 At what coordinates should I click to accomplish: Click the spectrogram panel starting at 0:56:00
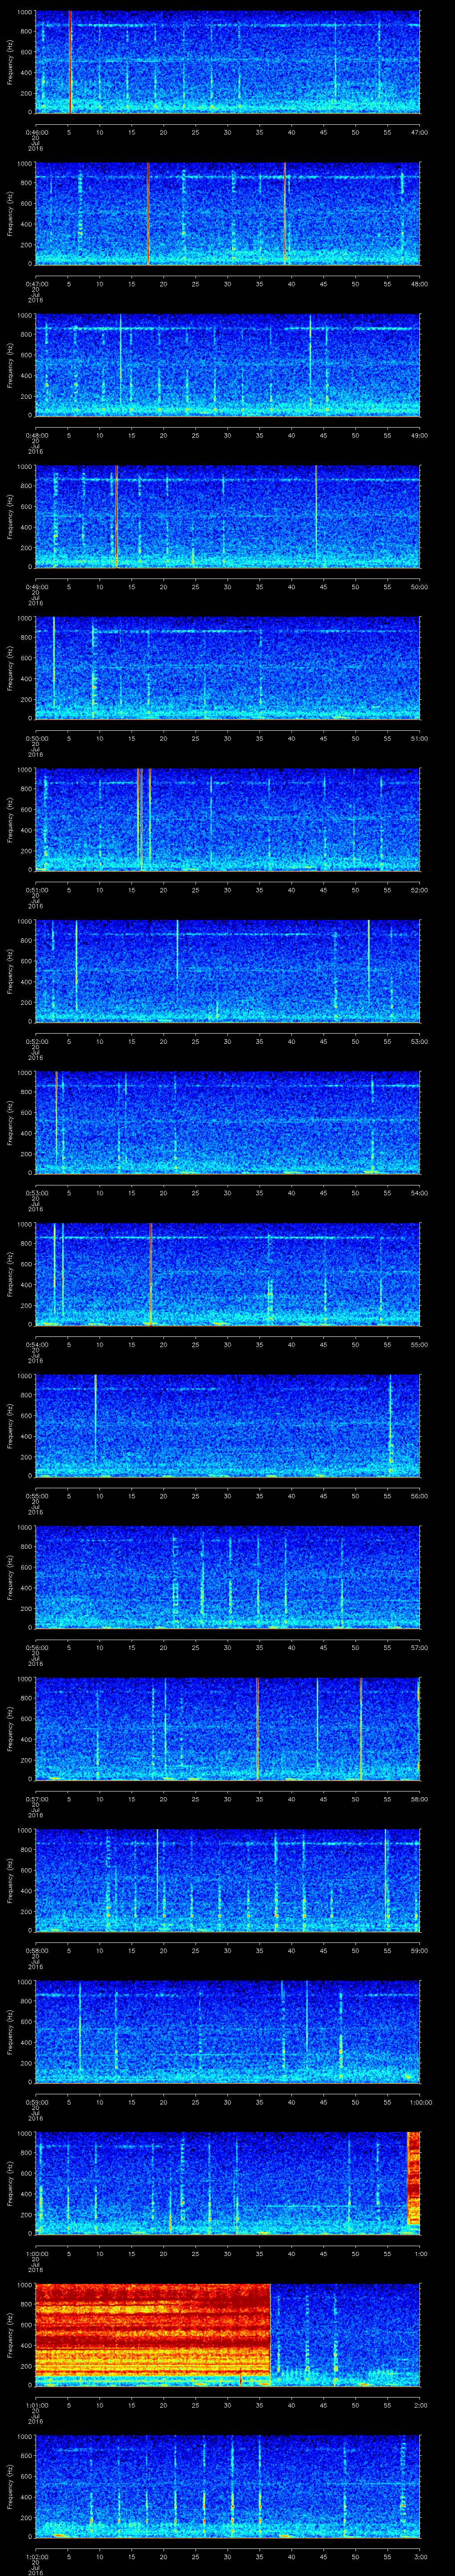(x=228, y=1577)
